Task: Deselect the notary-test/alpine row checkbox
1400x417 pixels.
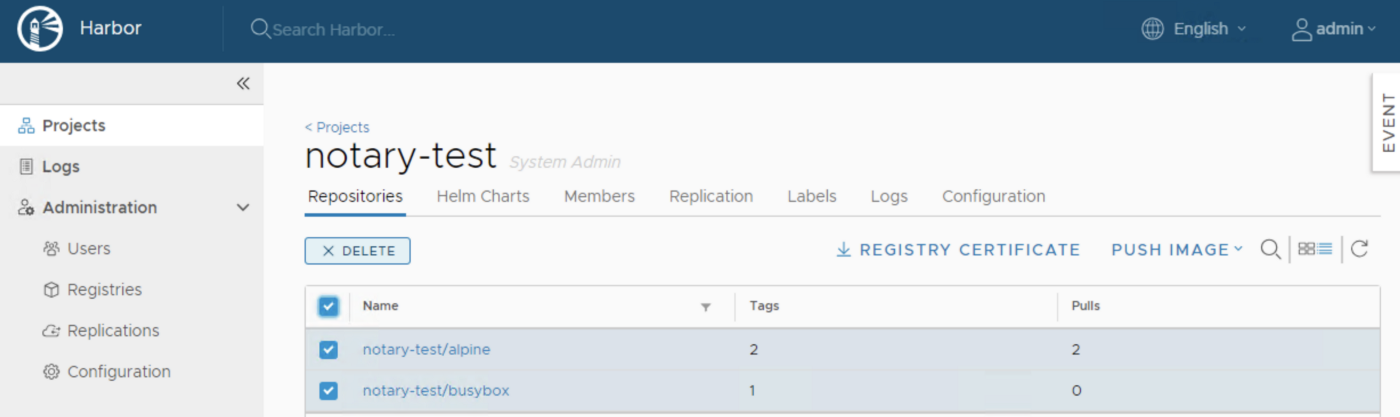Action: pyautogui.click(x=328, y=350)
